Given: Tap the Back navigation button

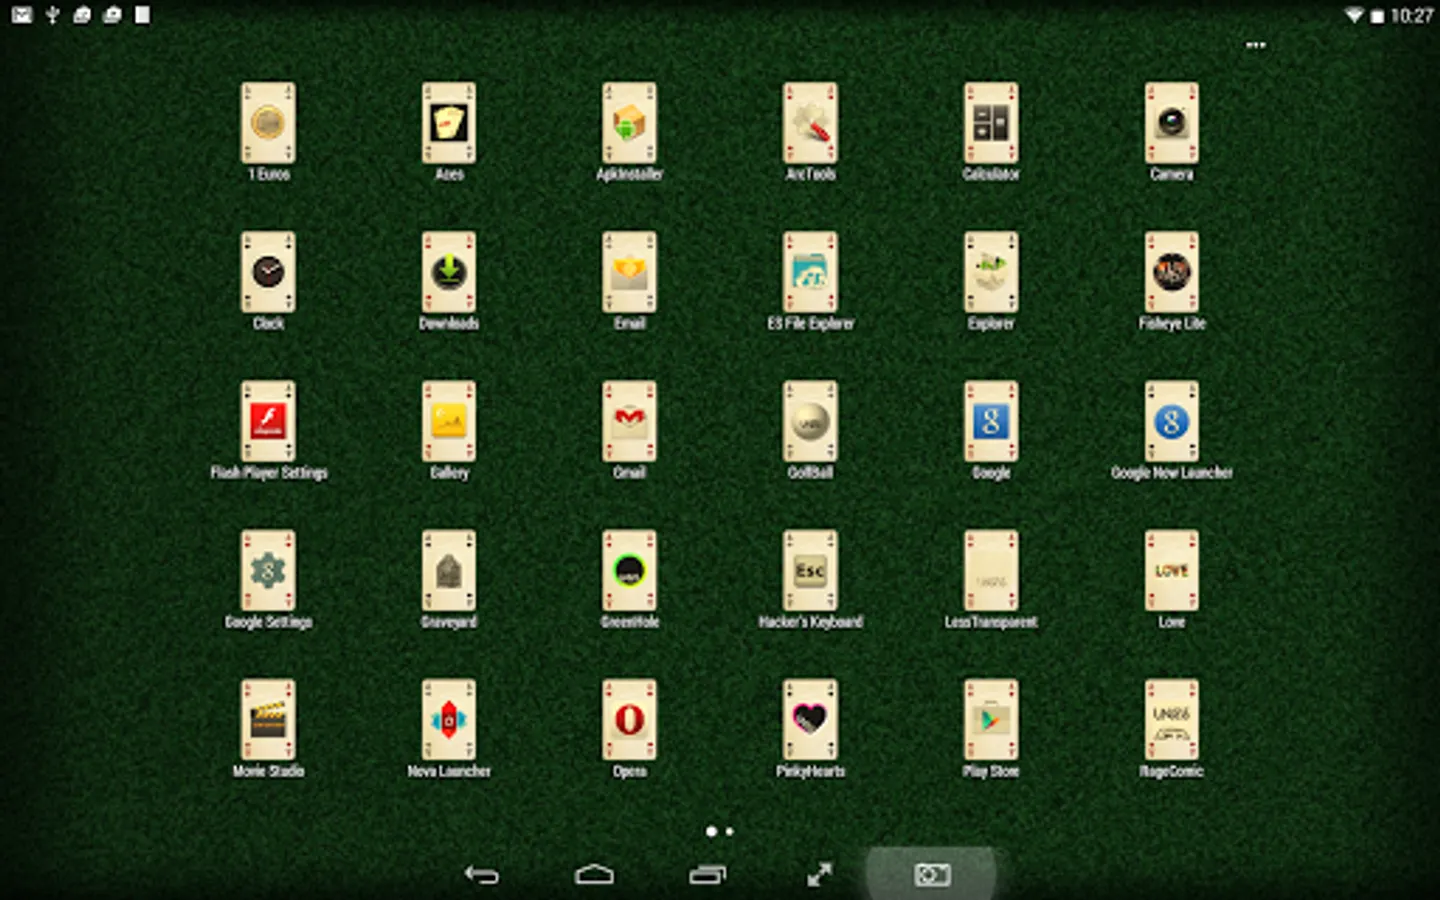Looking at the screenshot, I should [482, 875].
